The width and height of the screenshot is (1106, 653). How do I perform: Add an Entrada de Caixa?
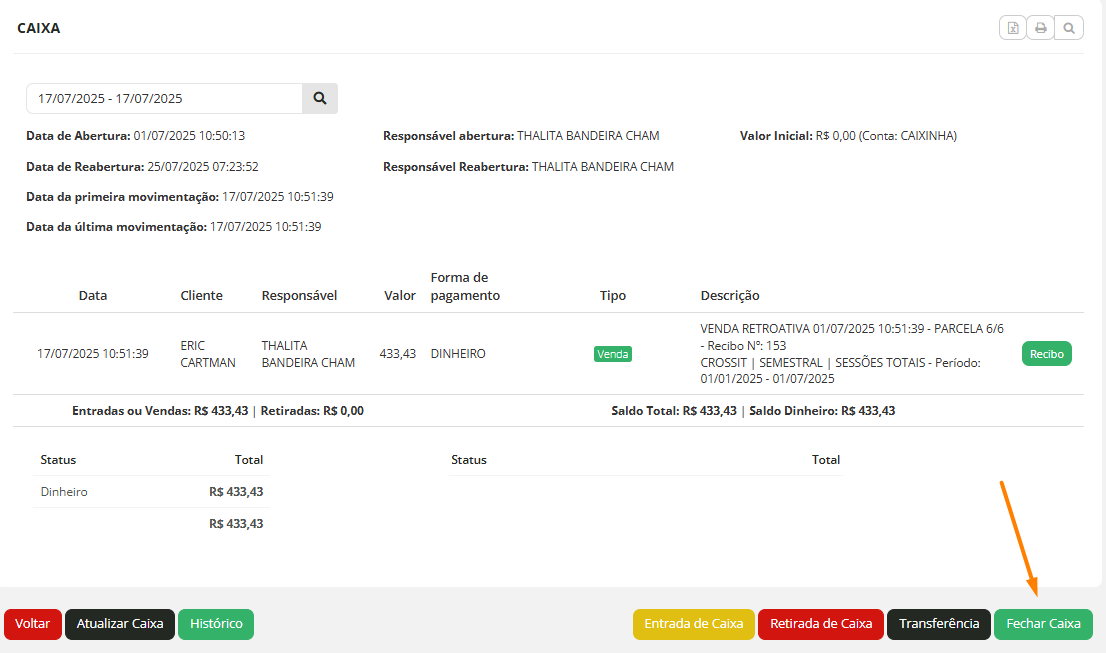point(693,624)
